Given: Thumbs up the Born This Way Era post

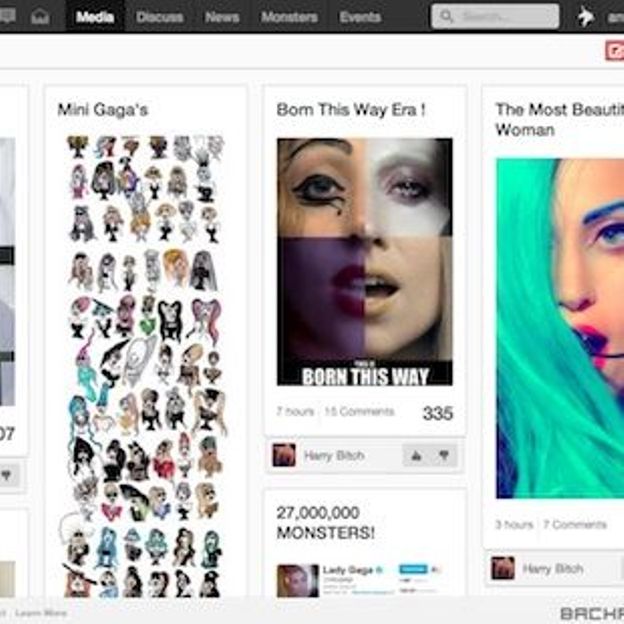Looking at the screenshot, I should point(416,455).
